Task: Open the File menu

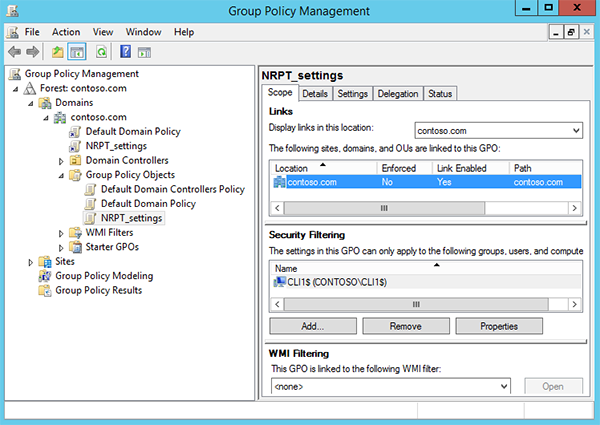Action: click(32, 32)
